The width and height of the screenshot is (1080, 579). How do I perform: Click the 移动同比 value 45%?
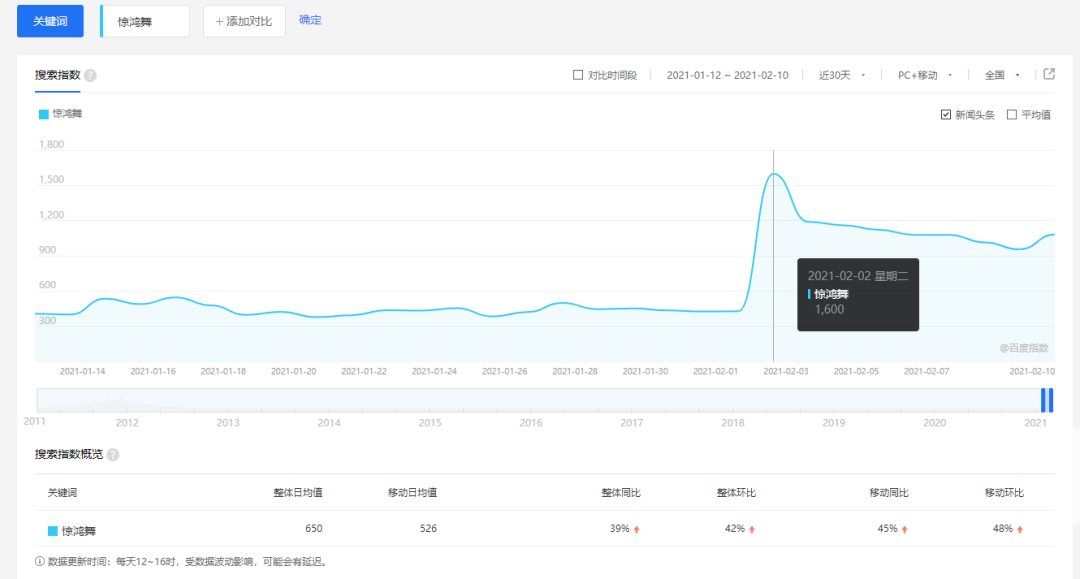(x=887, y=528)
